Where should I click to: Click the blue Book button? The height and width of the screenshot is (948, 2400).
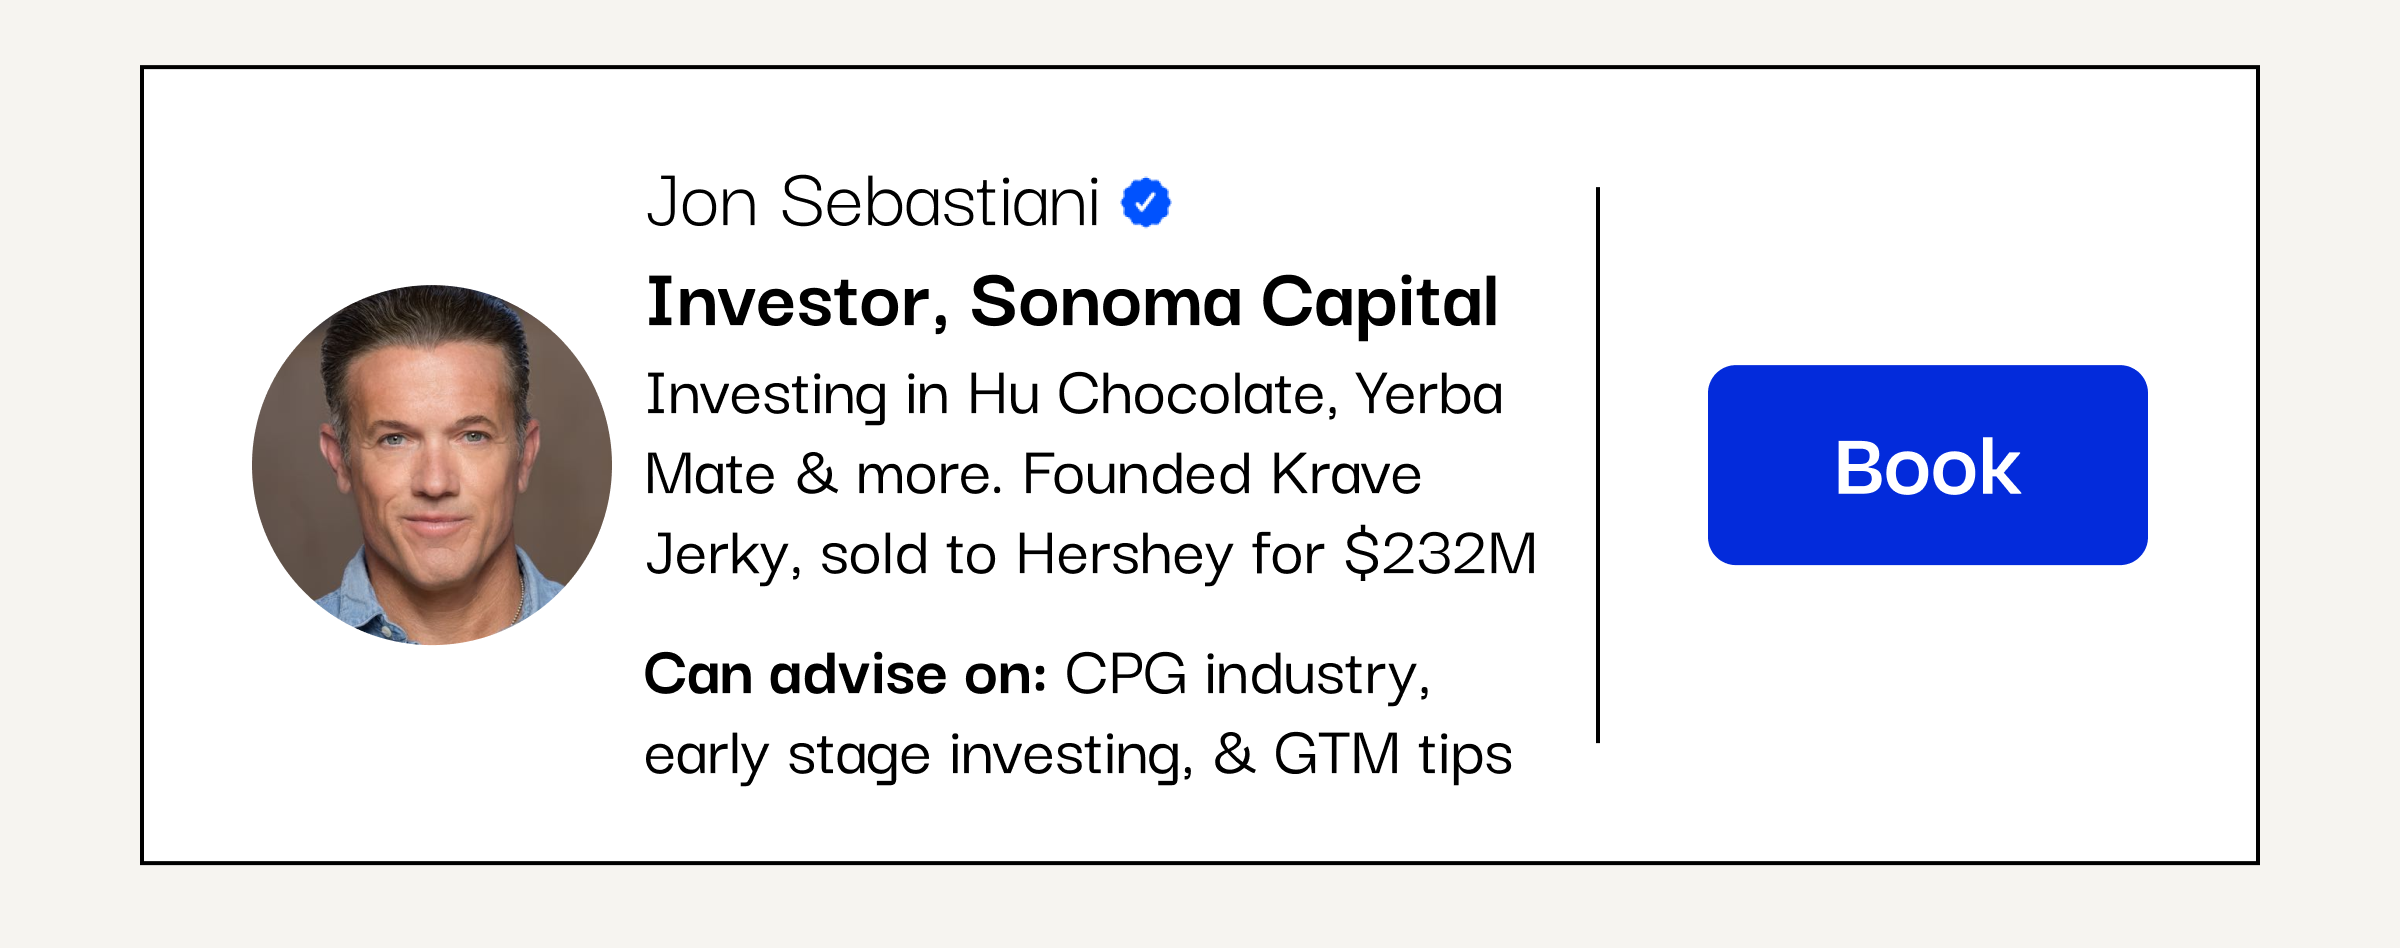(x=1927, y=465)
